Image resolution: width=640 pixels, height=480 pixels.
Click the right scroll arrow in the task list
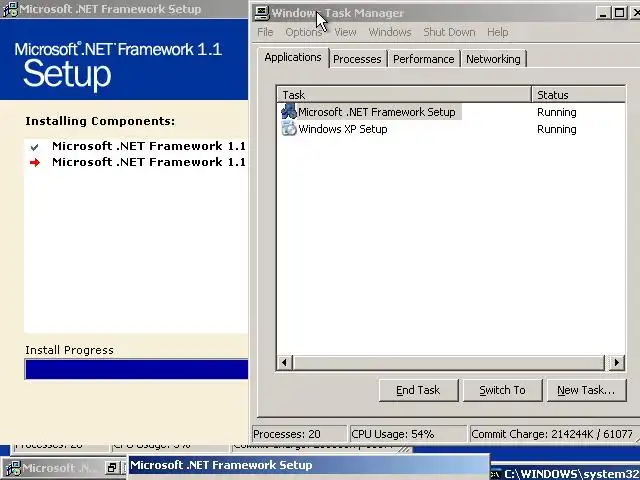(x=616, y=362)
